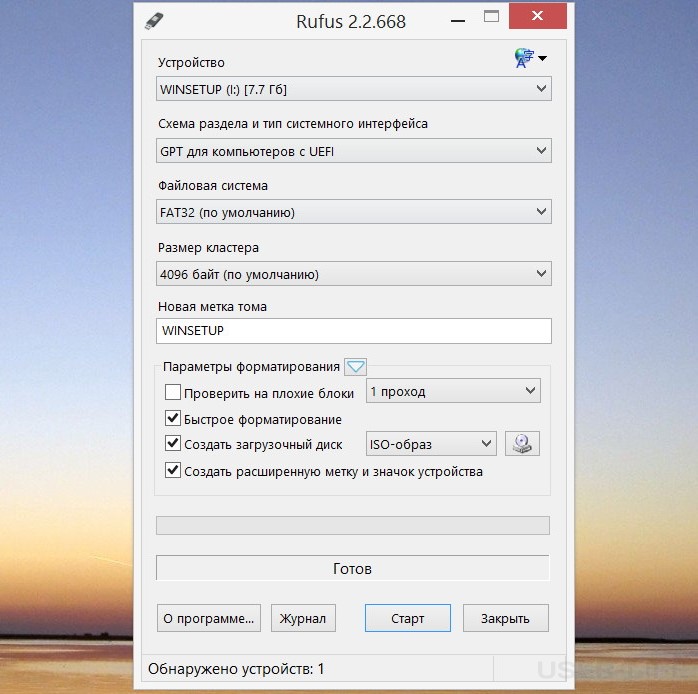Open the Устройство WINSETUP device dropdown
698x694 pixels.
coord(353,89)
